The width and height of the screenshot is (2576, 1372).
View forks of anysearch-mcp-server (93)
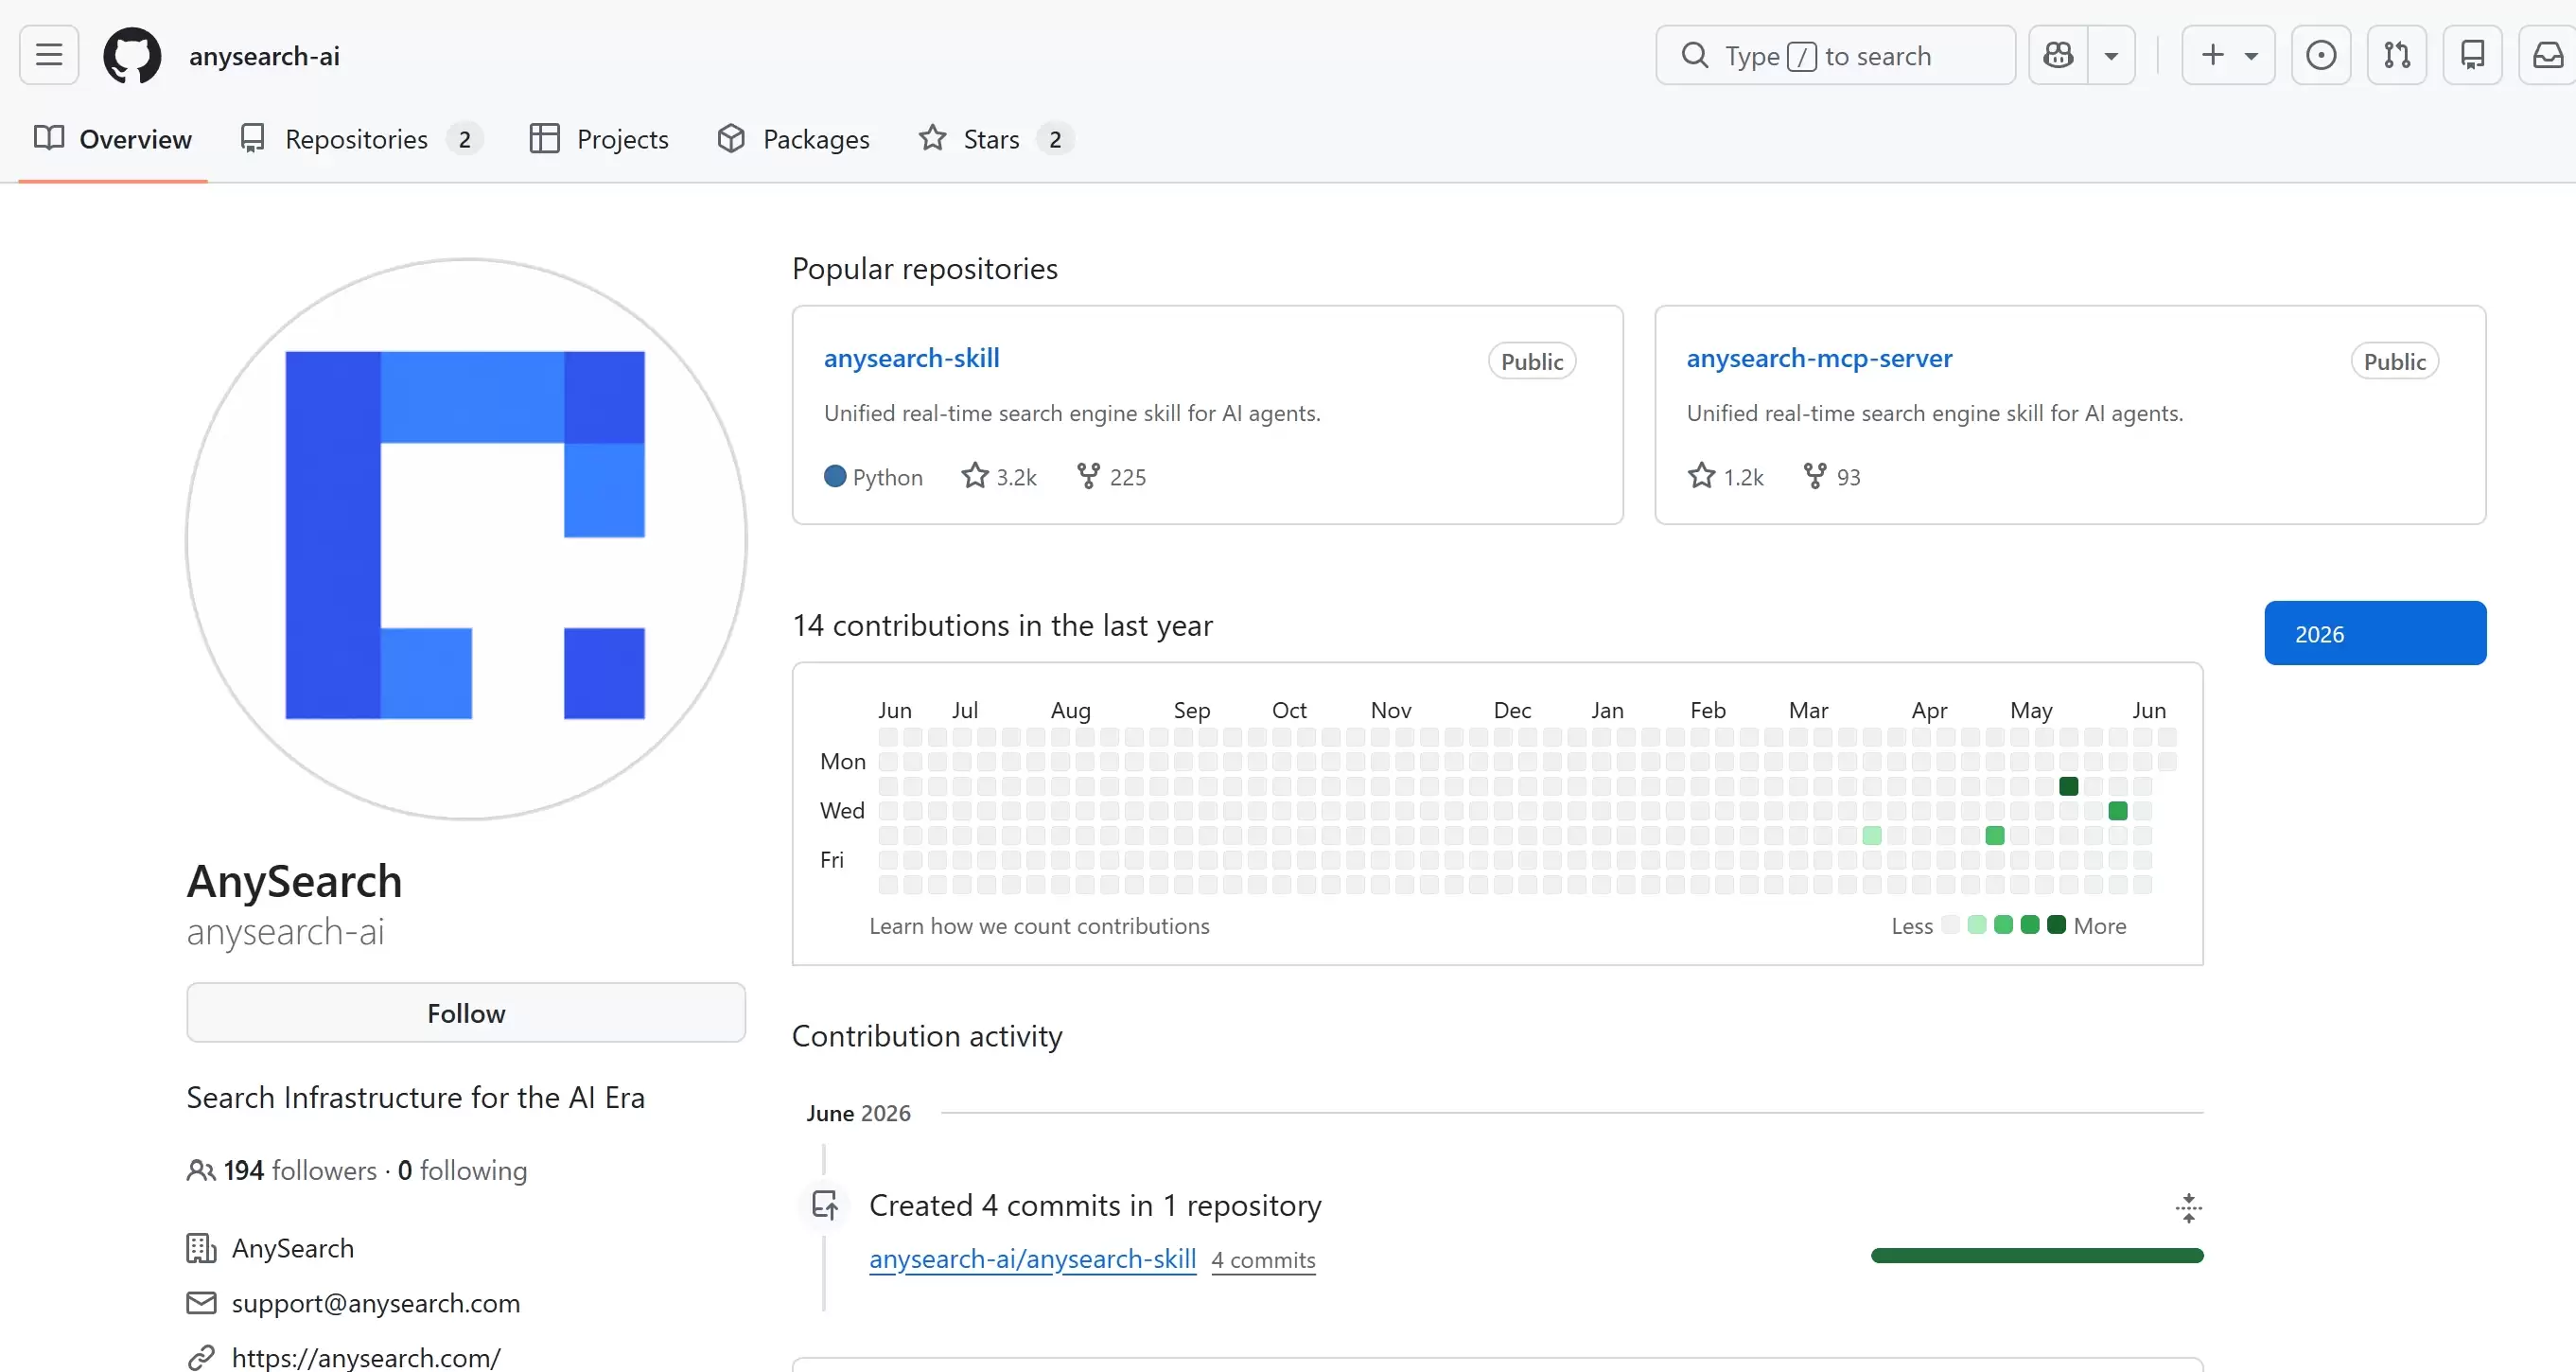coord(1832,477)
